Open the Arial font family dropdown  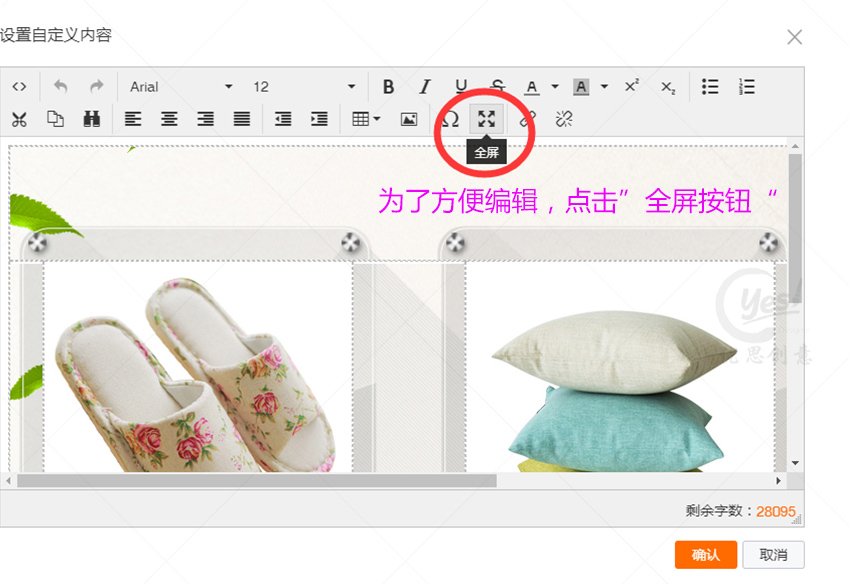[x=180, y=87]
